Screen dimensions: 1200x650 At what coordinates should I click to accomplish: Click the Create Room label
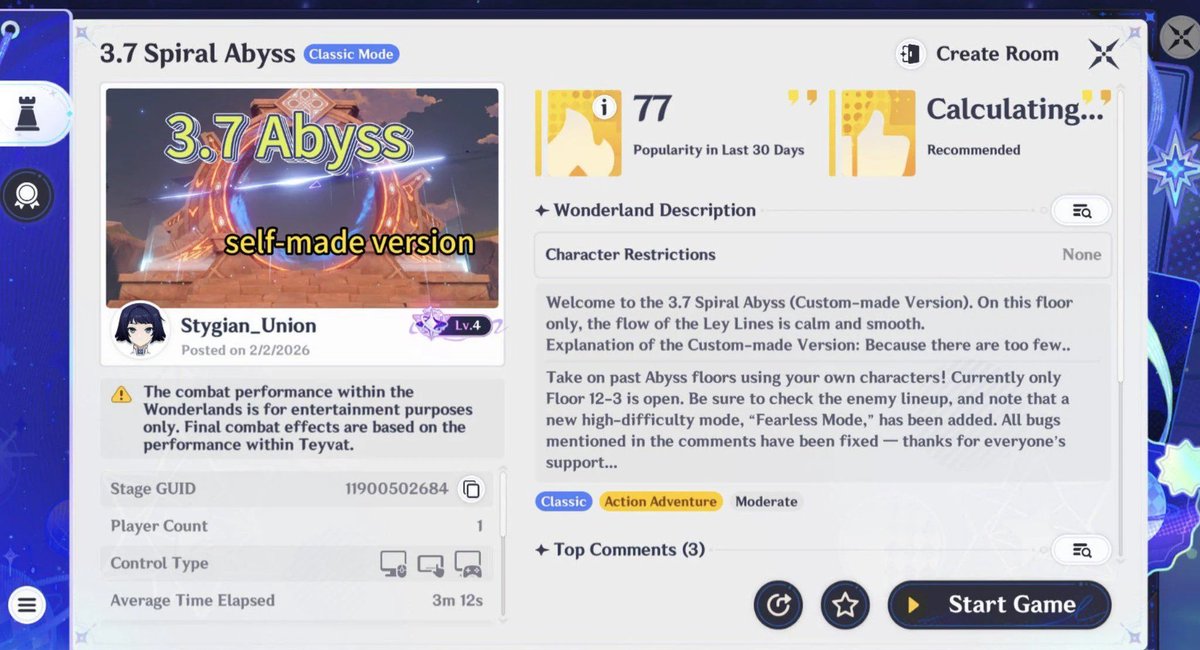pos(997,54)
